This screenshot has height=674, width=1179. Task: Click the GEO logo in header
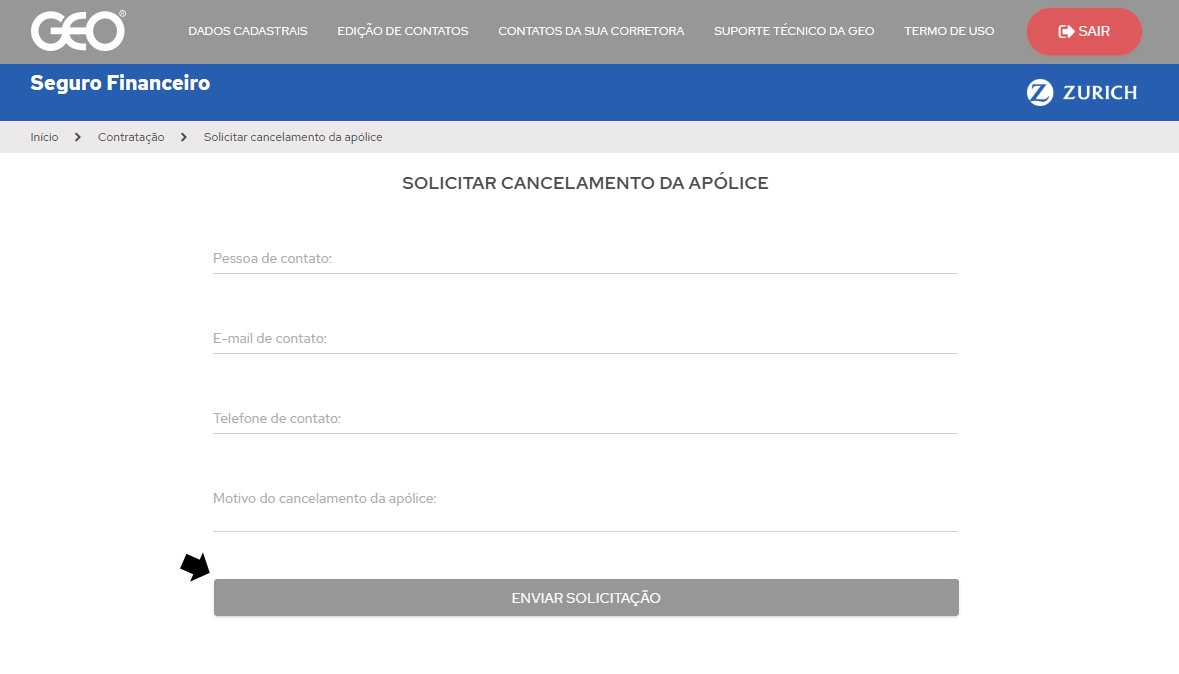click(x=78, y=31)
